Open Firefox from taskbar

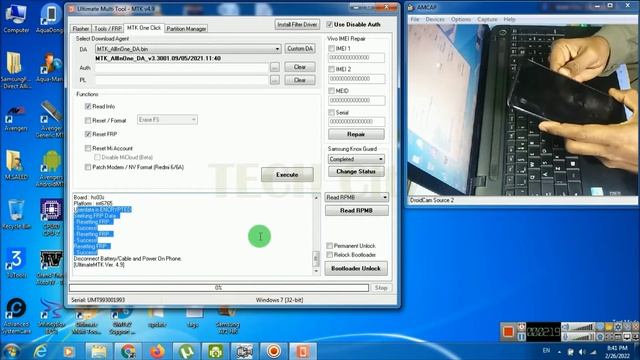(x=157, y=351)
